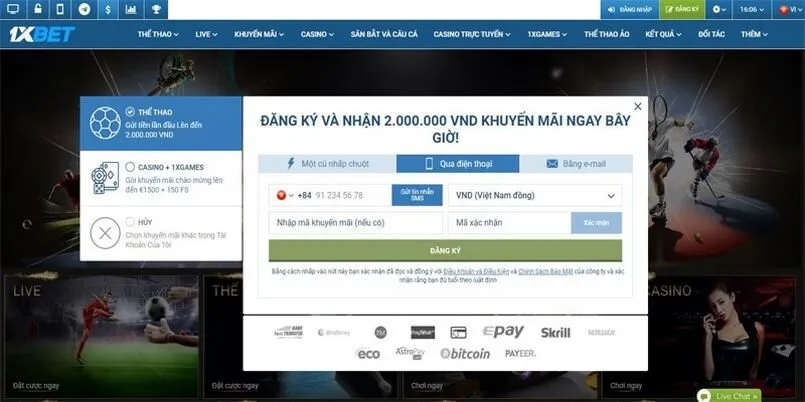Close the registration popup with X

pyautogui.click(x=638, y=106)
